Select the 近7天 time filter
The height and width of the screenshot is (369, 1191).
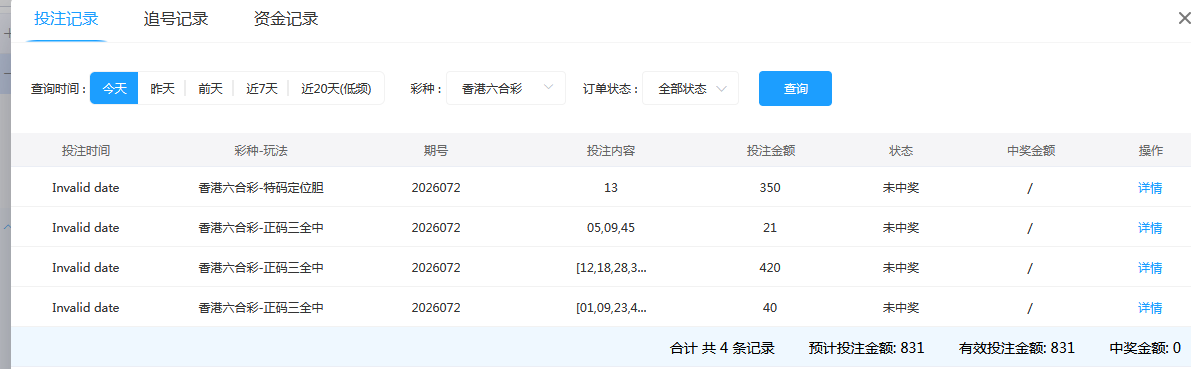coord(261,88)
